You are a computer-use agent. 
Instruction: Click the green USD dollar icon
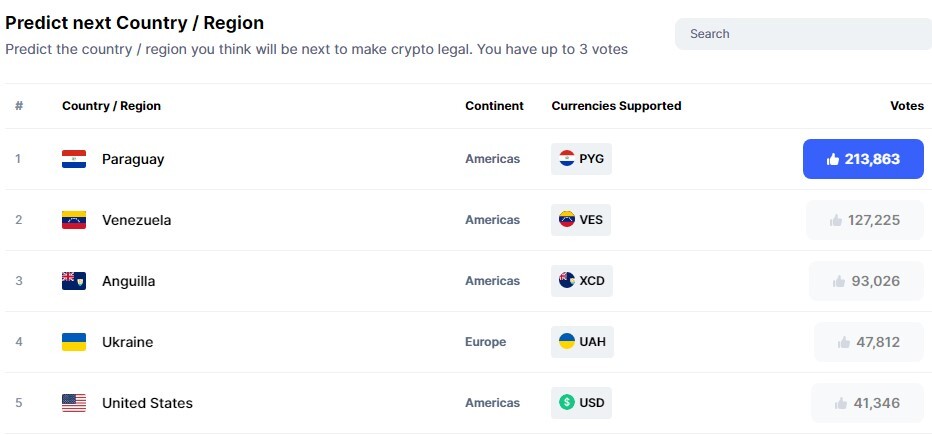567,402
